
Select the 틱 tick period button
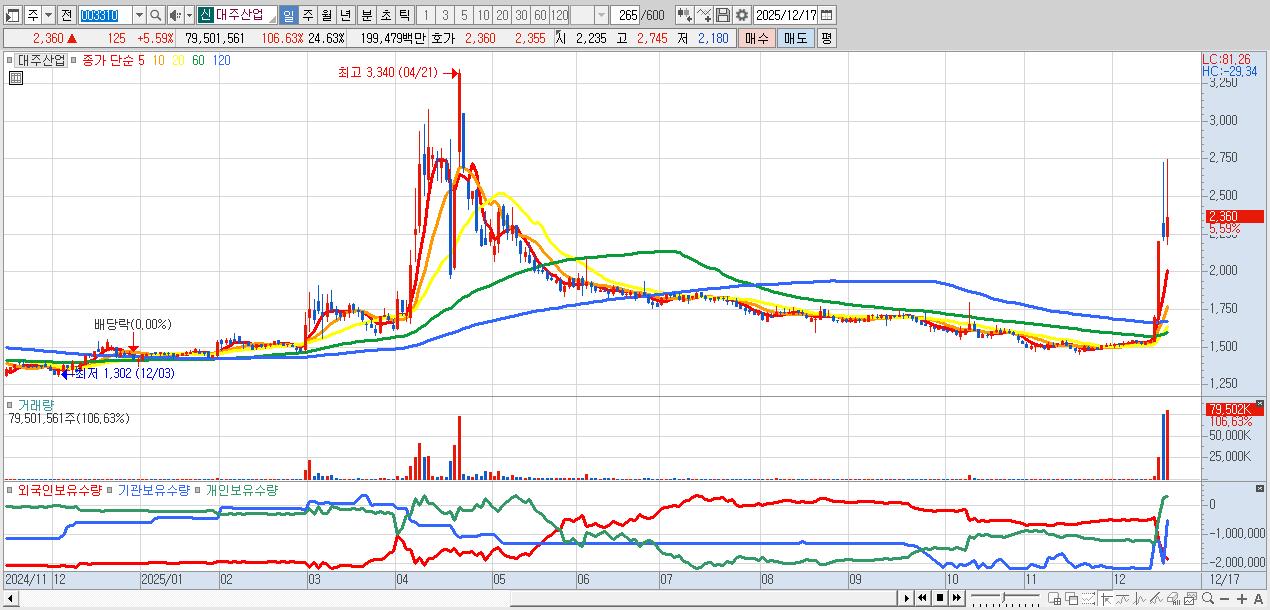(x=404, y=15)
